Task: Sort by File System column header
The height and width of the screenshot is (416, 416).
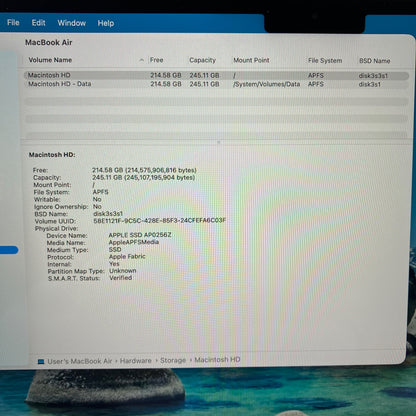Action: 325,61
